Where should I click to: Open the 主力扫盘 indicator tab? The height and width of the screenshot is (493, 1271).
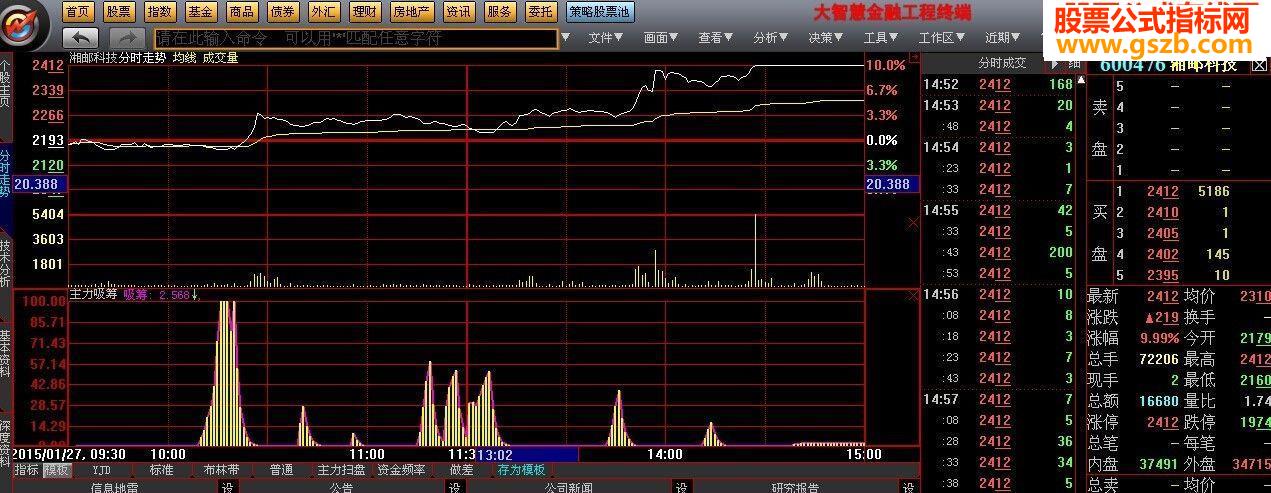(x=342, y=470)
